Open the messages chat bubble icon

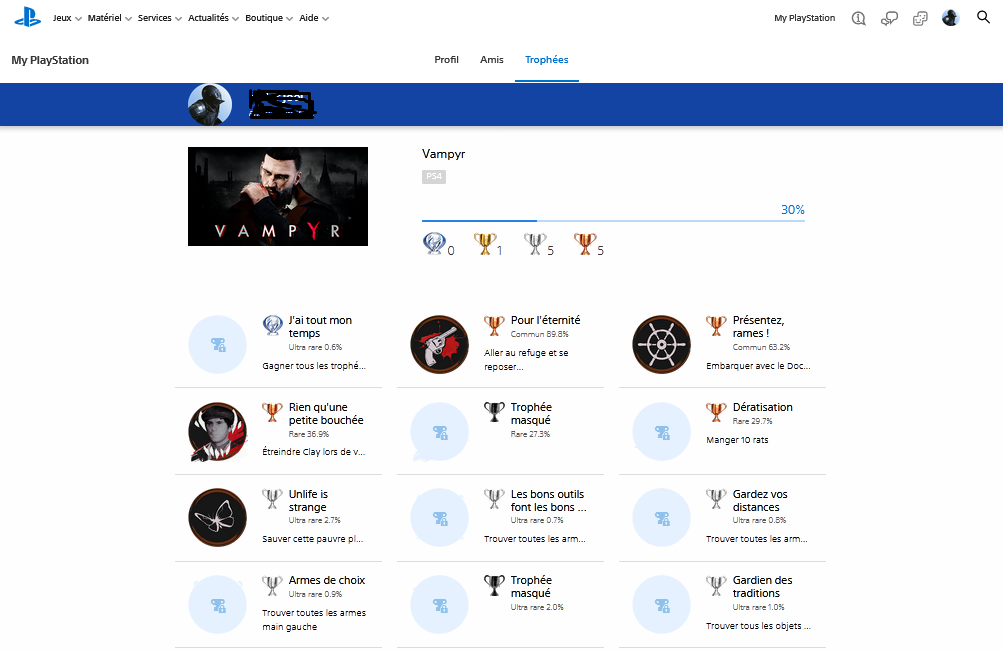click(889, 19)
